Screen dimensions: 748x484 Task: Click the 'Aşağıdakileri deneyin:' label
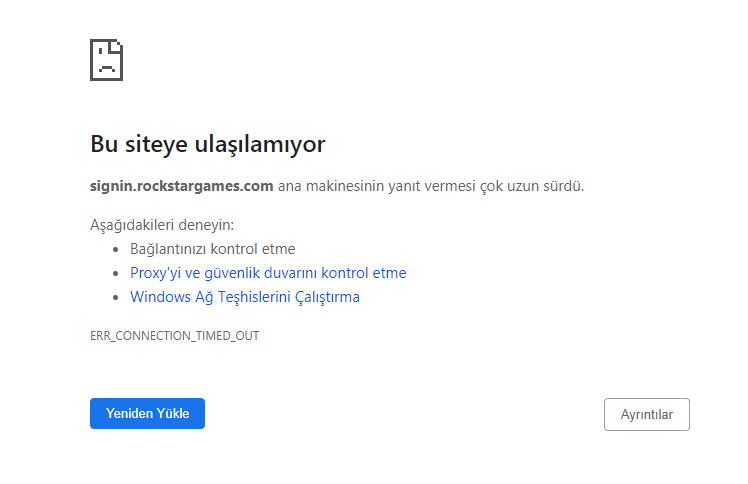pyautogui.click(x=162, y=225)
